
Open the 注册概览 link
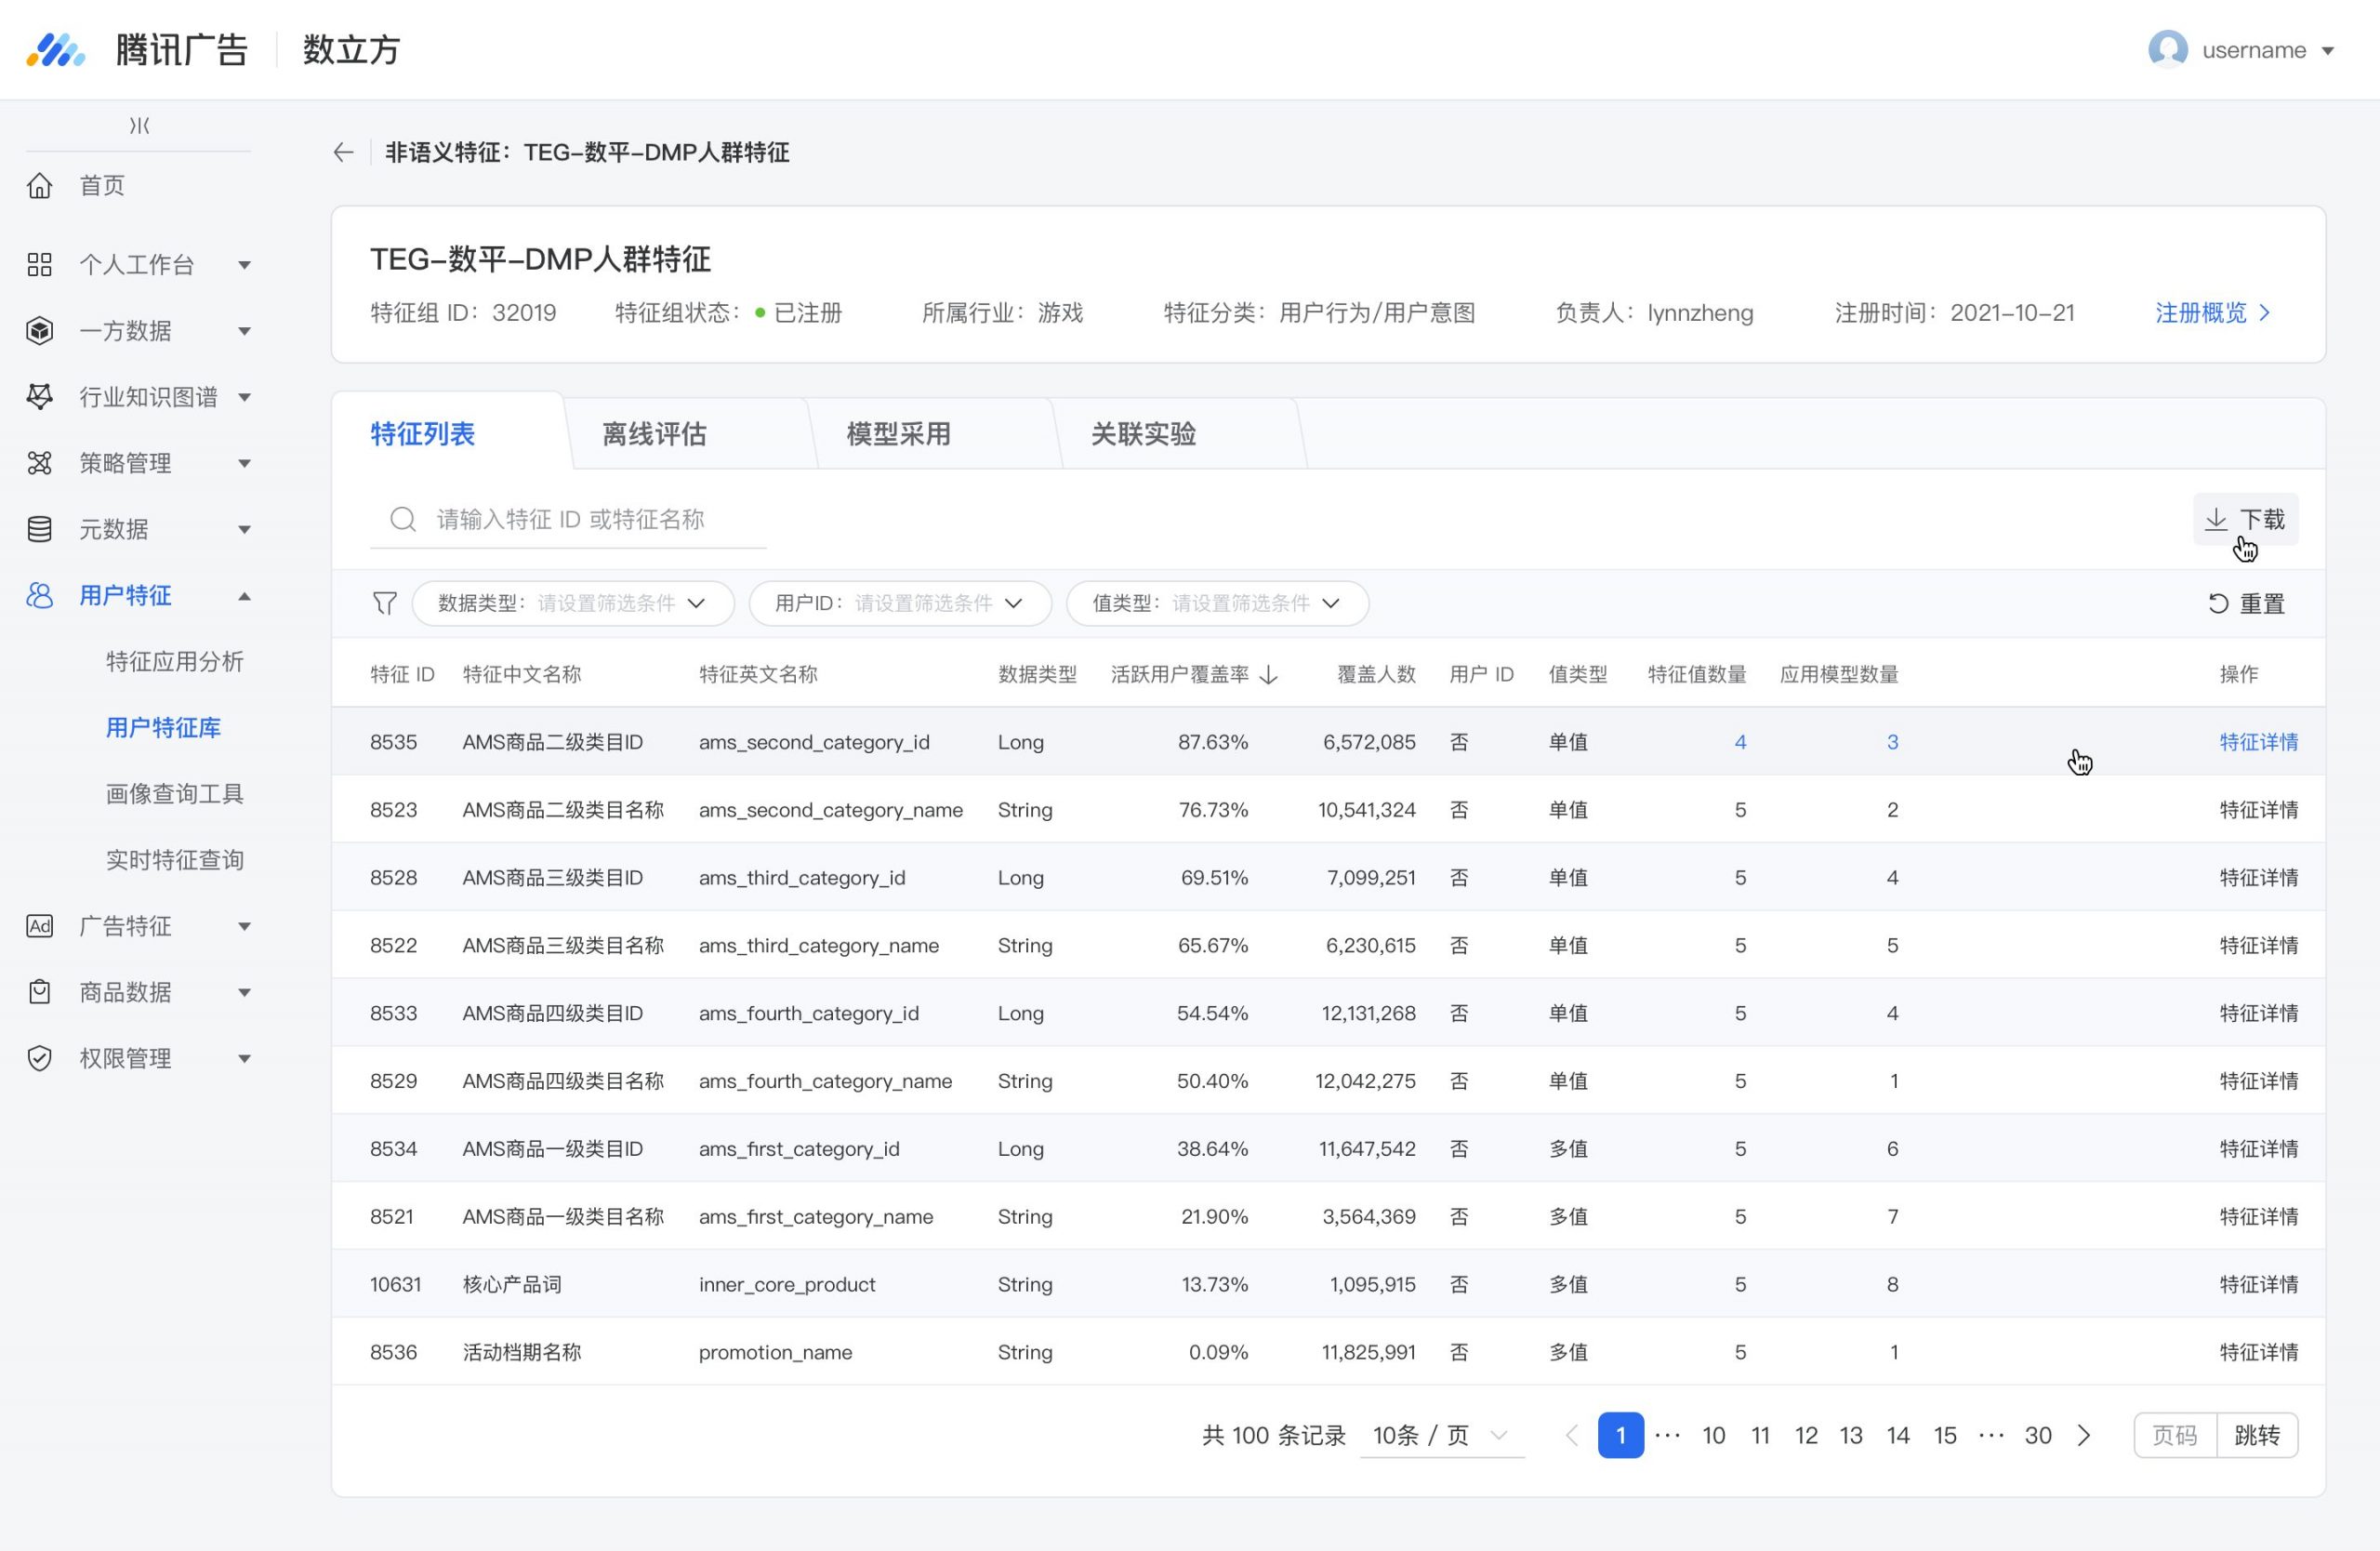point(2212,313)
